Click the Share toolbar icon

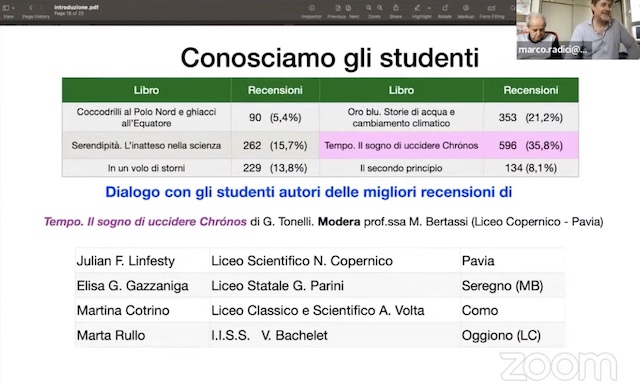(x=396, y=8)
